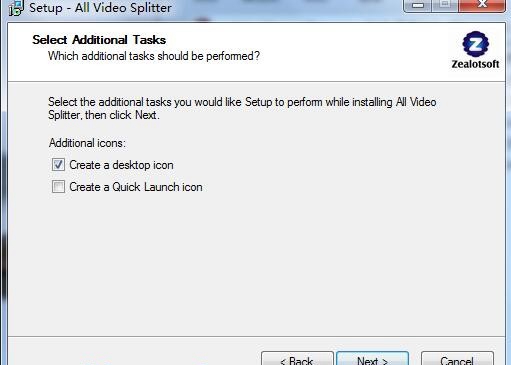The image size is (511, 365).
Task: Click the separator line above the navigation buttons
Action: [257, 336]
